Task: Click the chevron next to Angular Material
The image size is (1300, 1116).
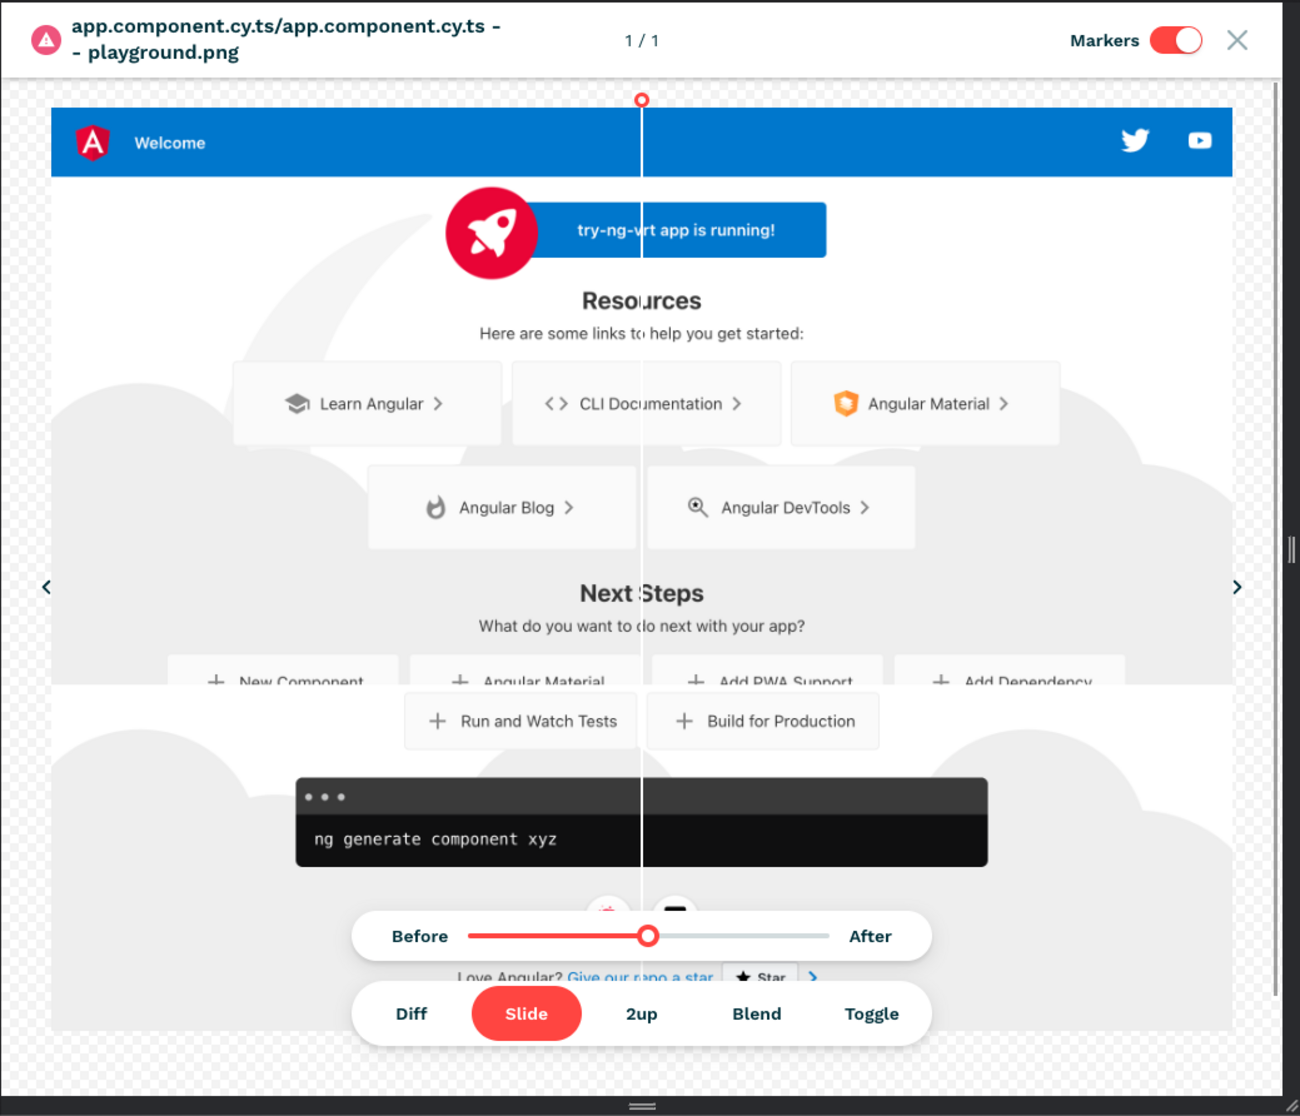Action: 1003,404
